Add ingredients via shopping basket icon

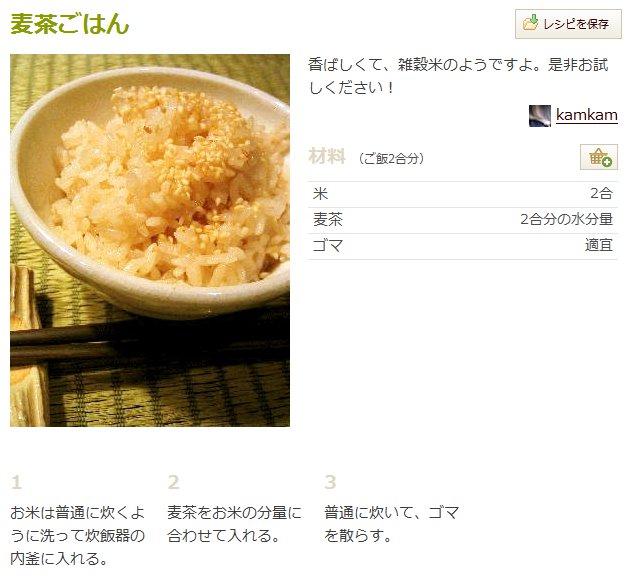[x=599, y=157]
